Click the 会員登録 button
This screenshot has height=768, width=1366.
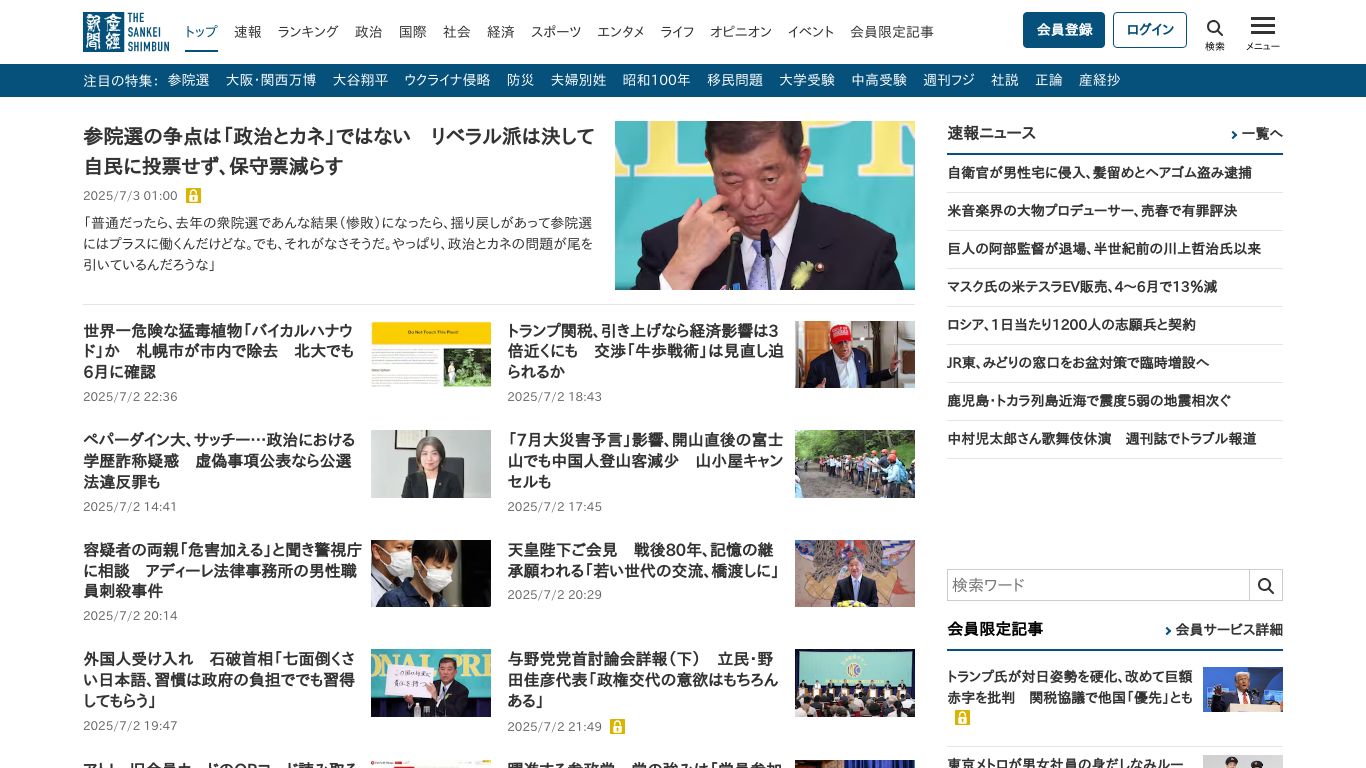point(1064,30)
